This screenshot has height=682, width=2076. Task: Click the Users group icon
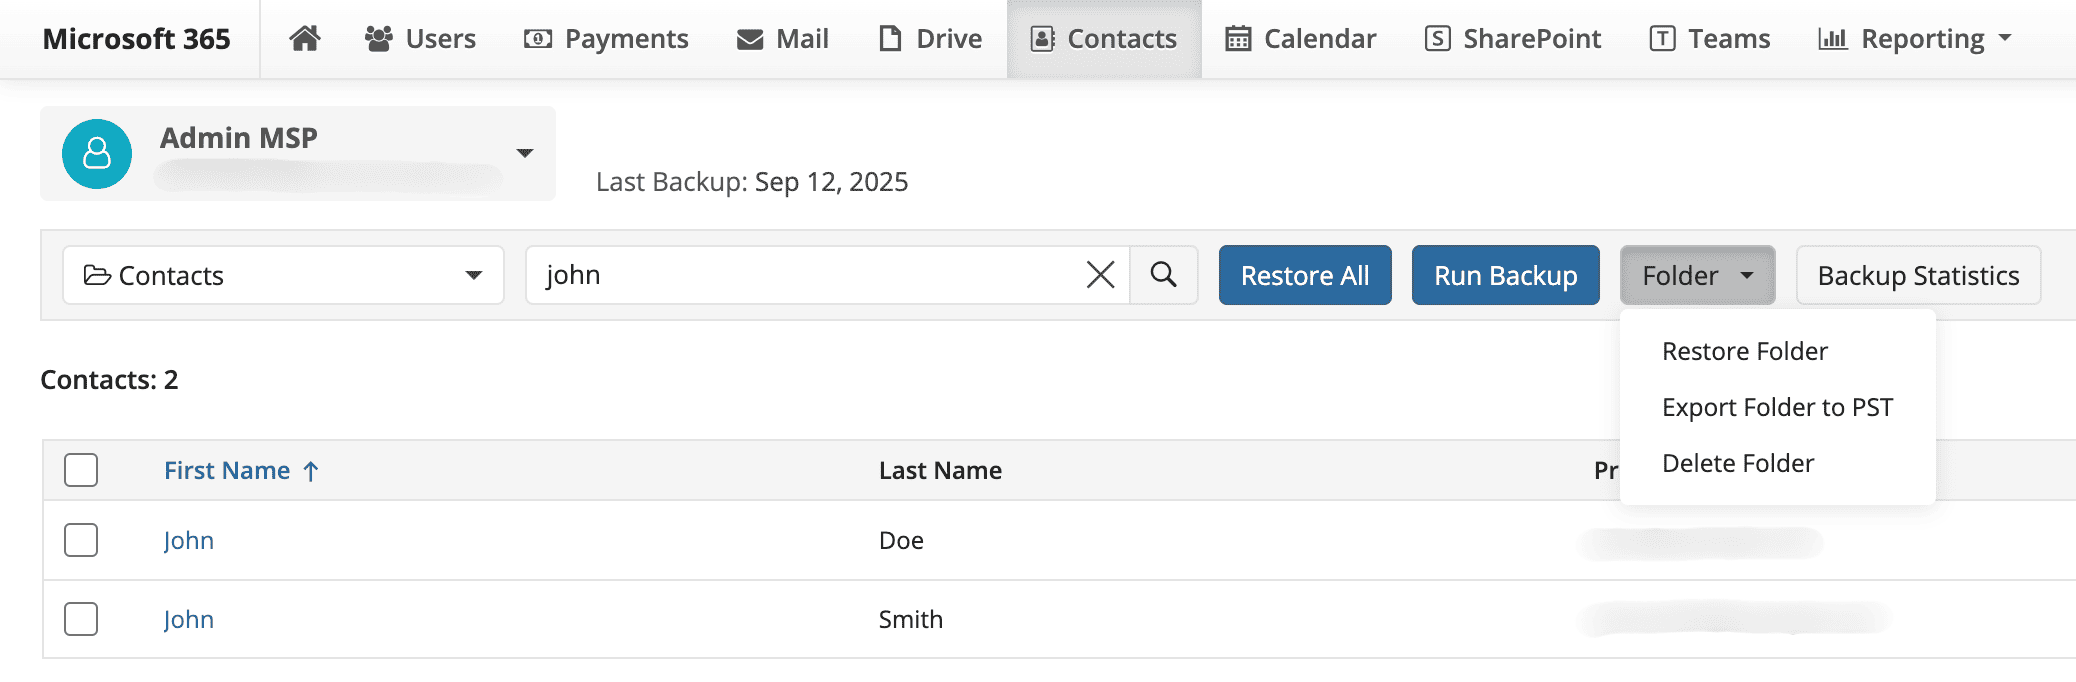click(x=379, y=39)
